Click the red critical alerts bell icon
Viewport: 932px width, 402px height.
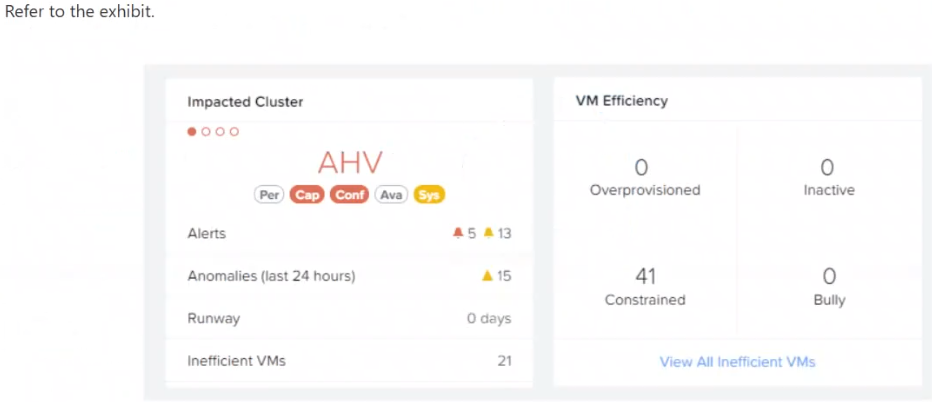[458, 233]
